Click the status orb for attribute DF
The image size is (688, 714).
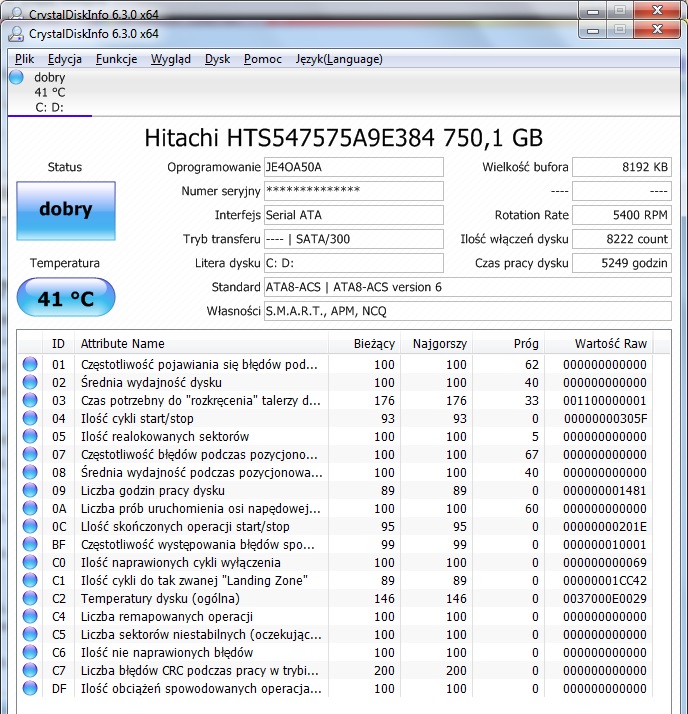tap(30, 688)
